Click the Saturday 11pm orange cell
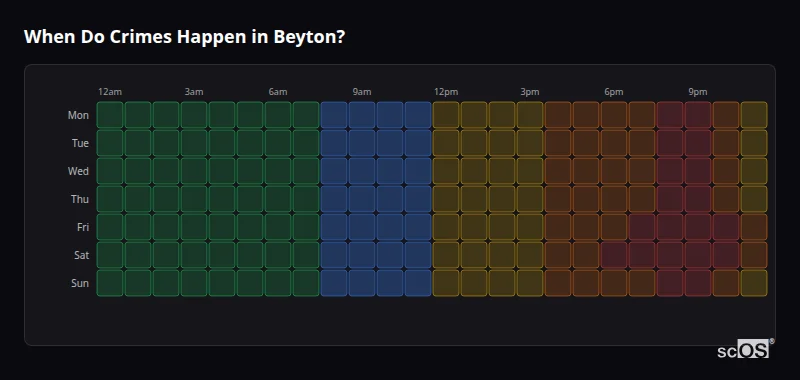Screen dimensions: 800x380 (x=754, y=255)
